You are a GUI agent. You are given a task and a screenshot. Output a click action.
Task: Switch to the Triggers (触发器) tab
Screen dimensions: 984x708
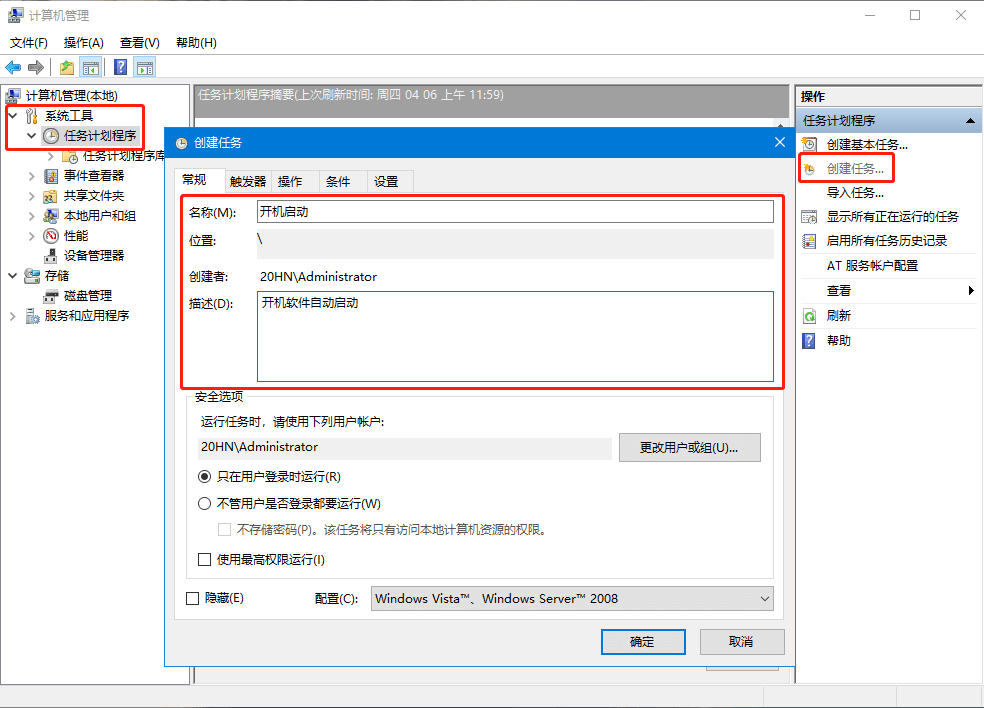point(248,181)
